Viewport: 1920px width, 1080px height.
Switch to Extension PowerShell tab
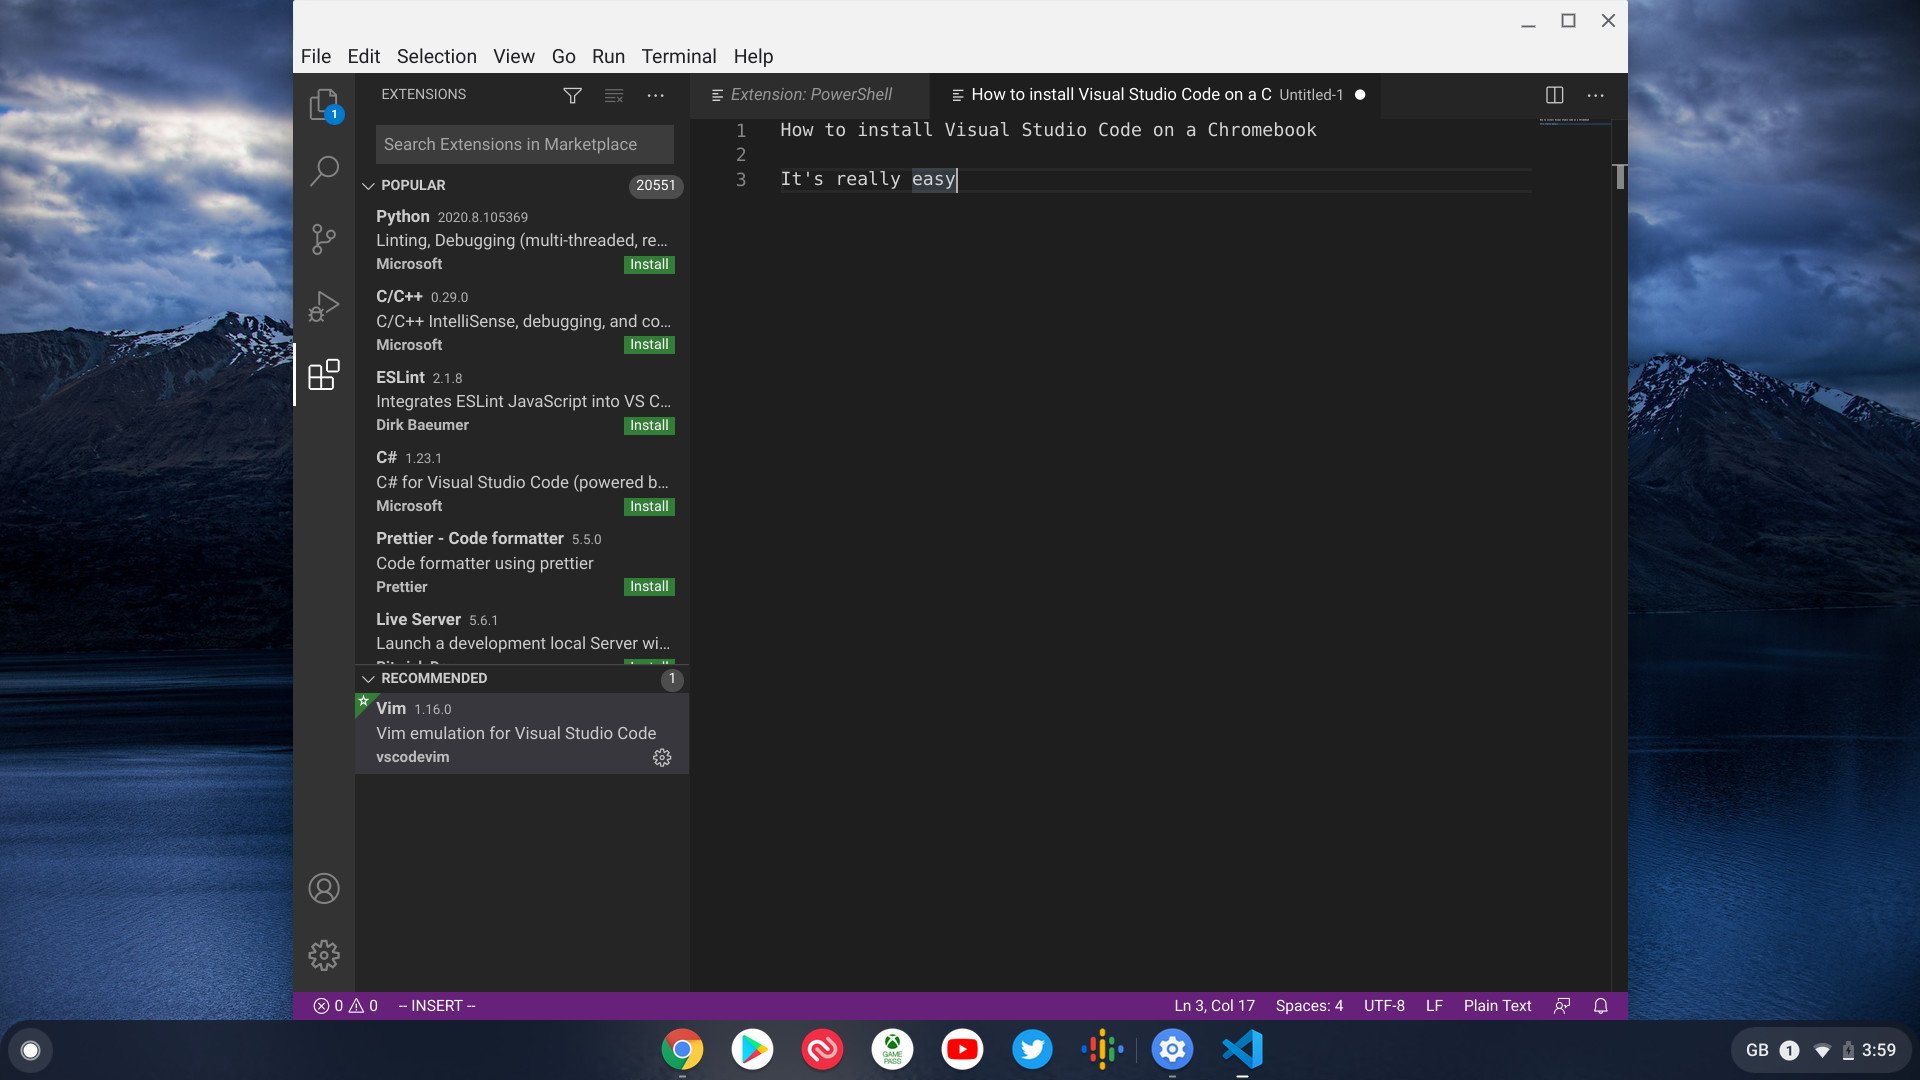[808, 95]
